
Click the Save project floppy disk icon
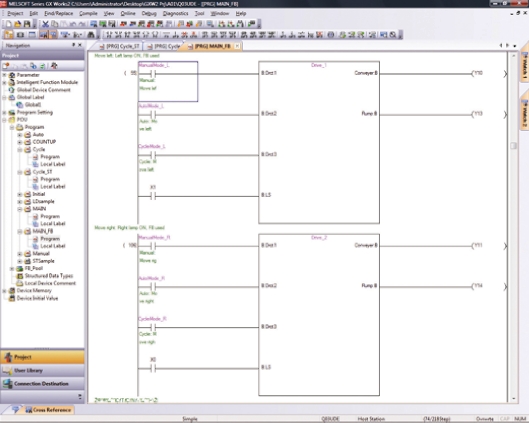coord(27,24)
